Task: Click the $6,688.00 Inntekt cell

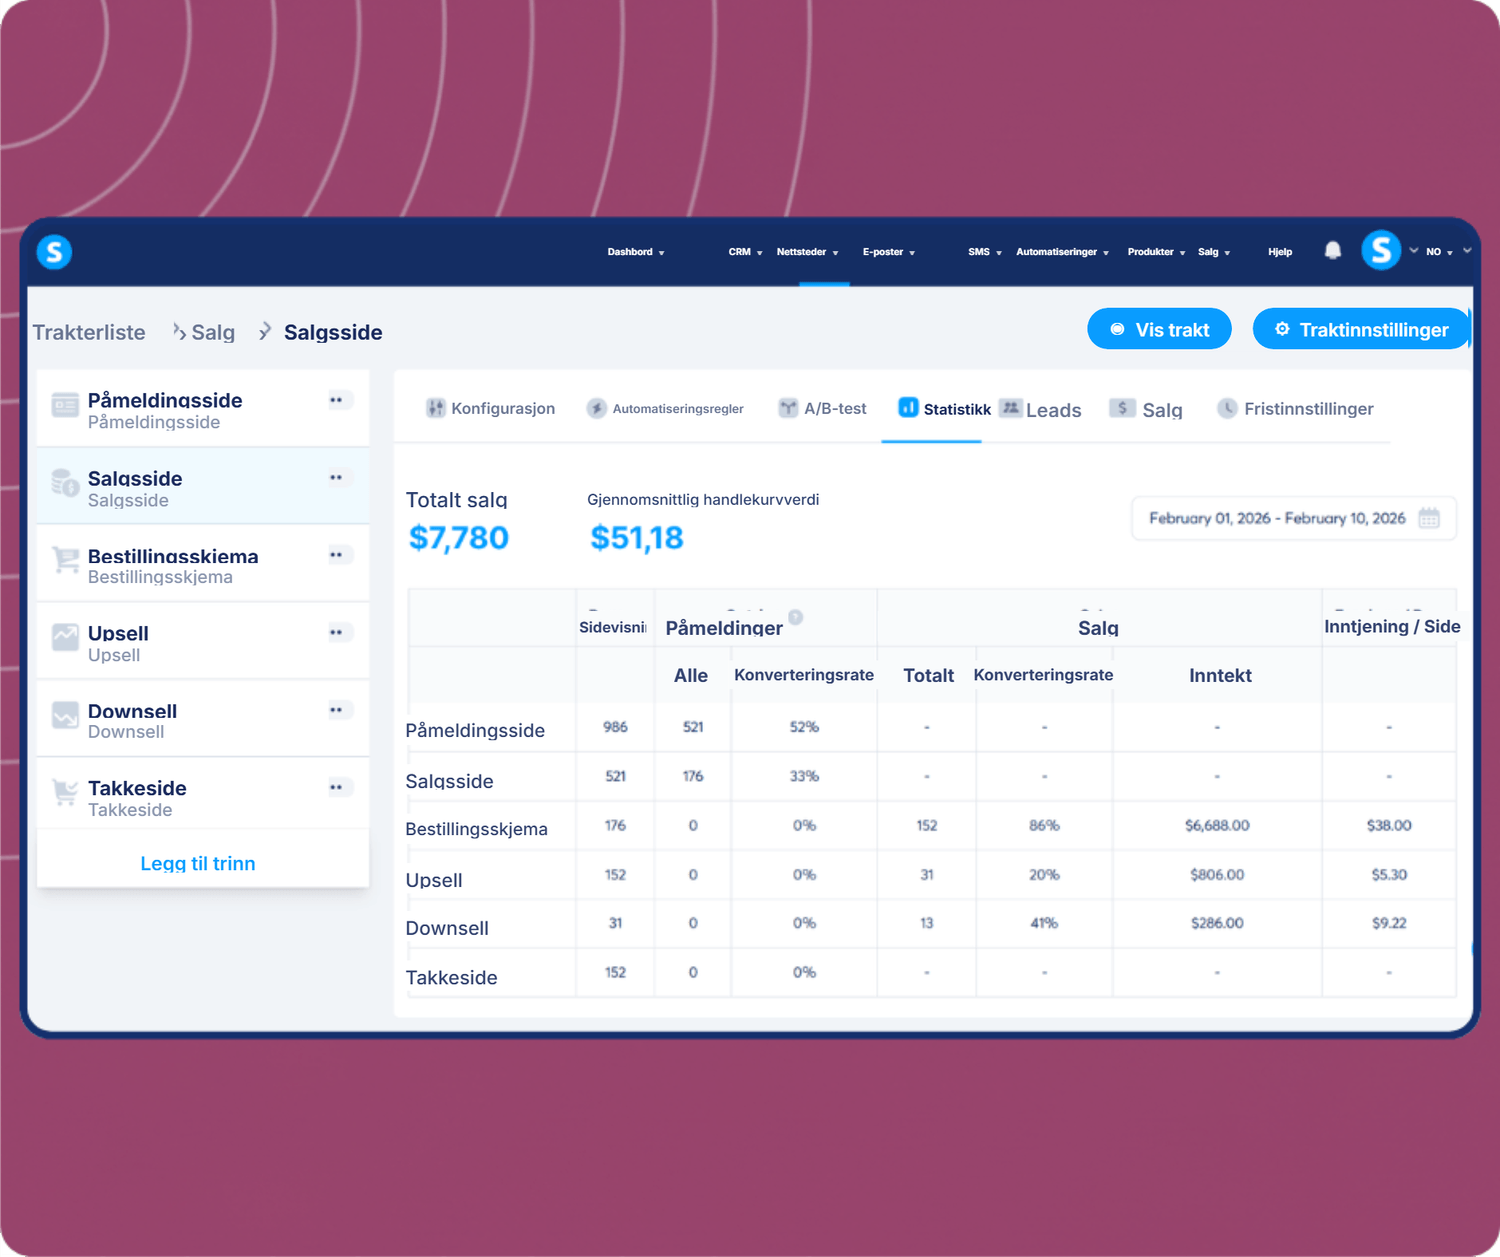Action: [1217, 825]
